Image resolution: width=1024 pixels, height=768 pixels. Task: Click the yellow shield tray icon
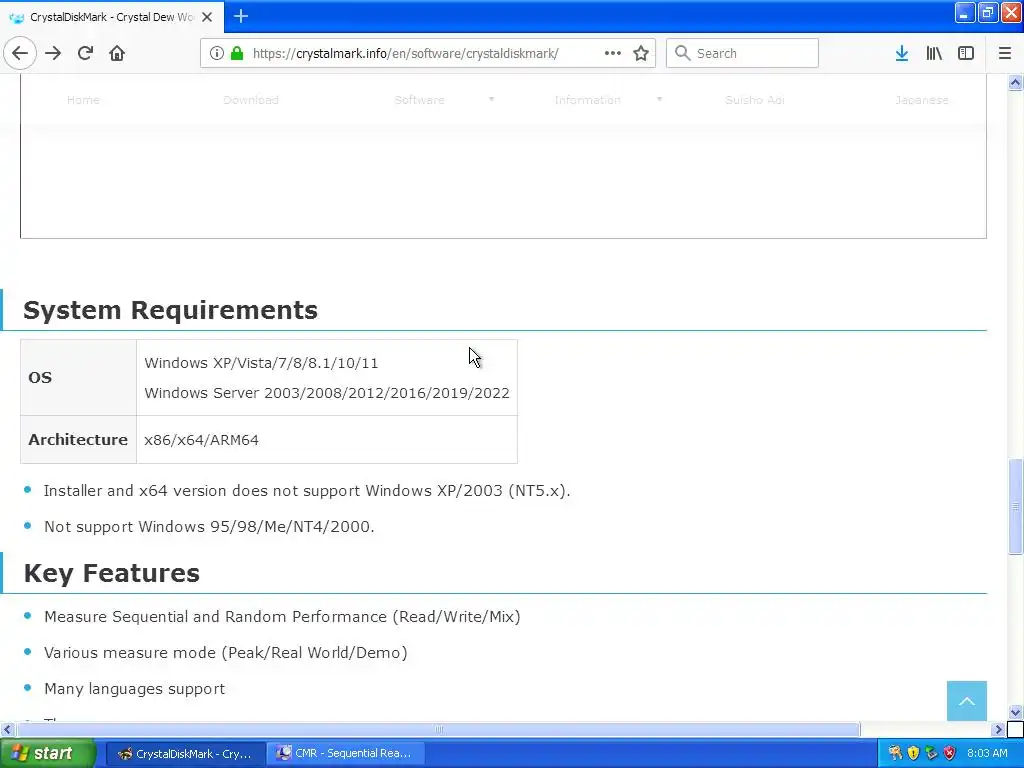pos(913,753)
